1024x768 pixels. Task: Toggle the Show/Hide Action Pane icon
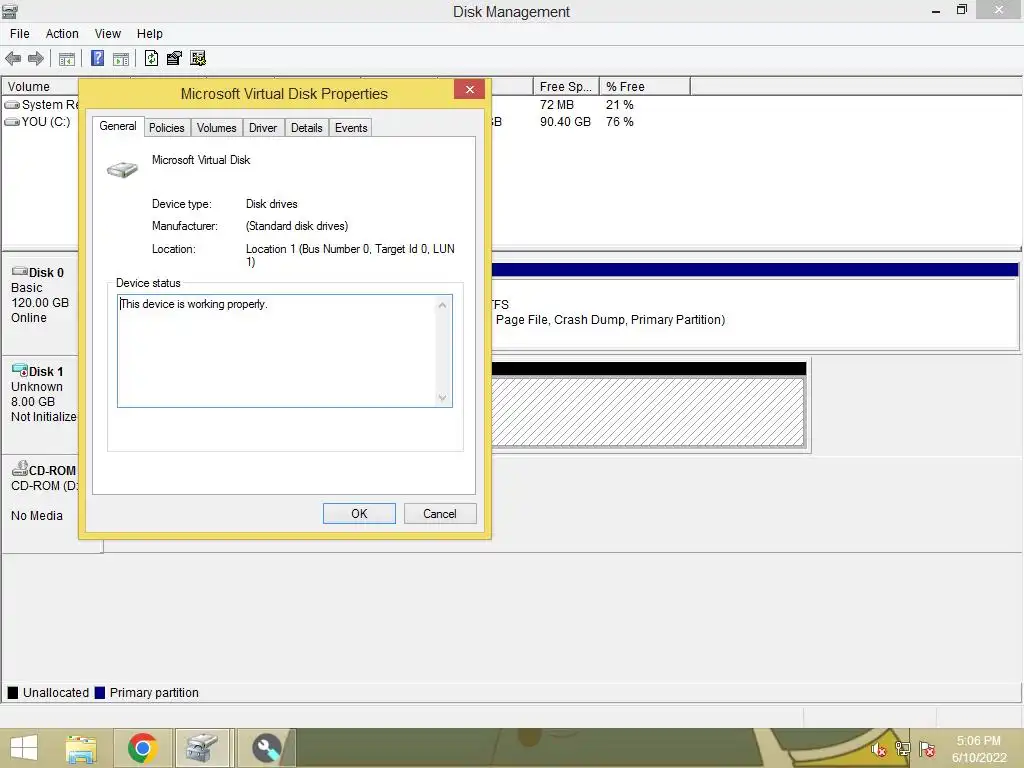click(x=121, y=59)
